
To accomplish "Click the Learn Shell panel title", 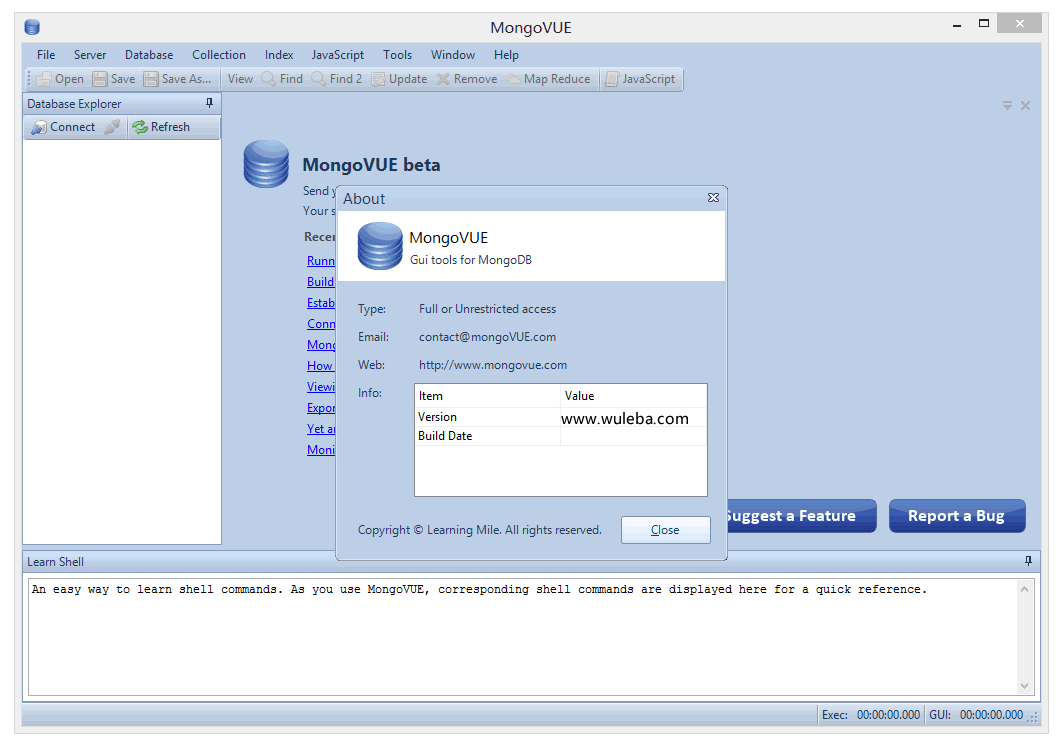I will [56, 562].
